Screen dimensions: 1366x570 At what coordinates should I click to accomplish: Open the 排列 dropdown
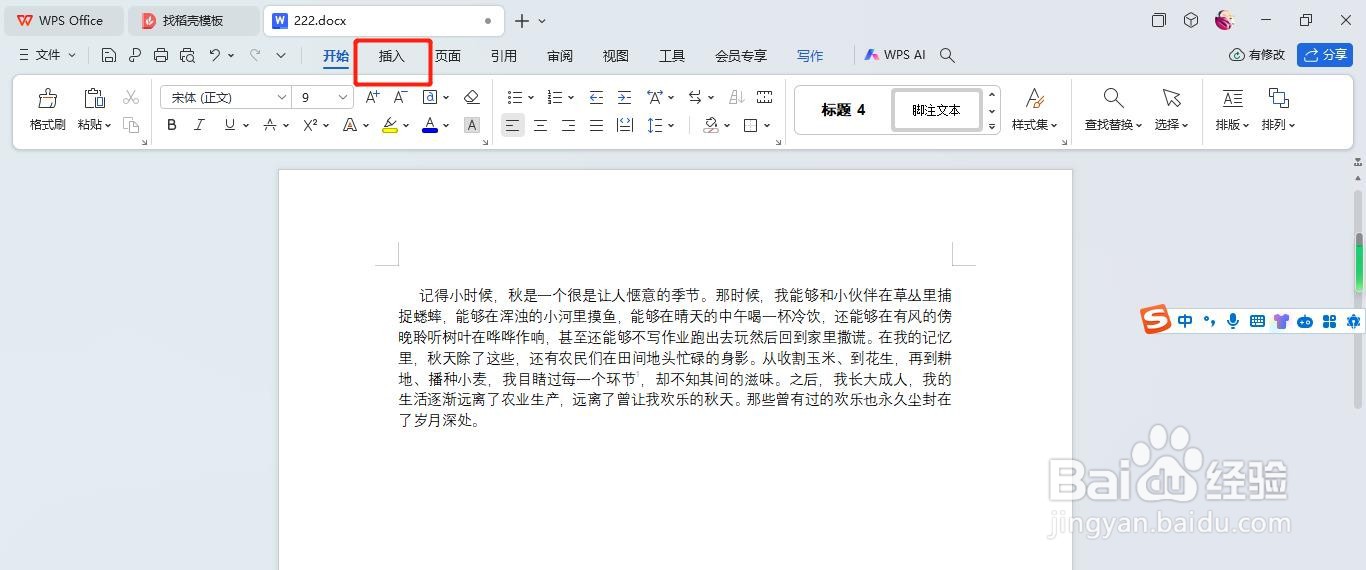click(1278, 125)
